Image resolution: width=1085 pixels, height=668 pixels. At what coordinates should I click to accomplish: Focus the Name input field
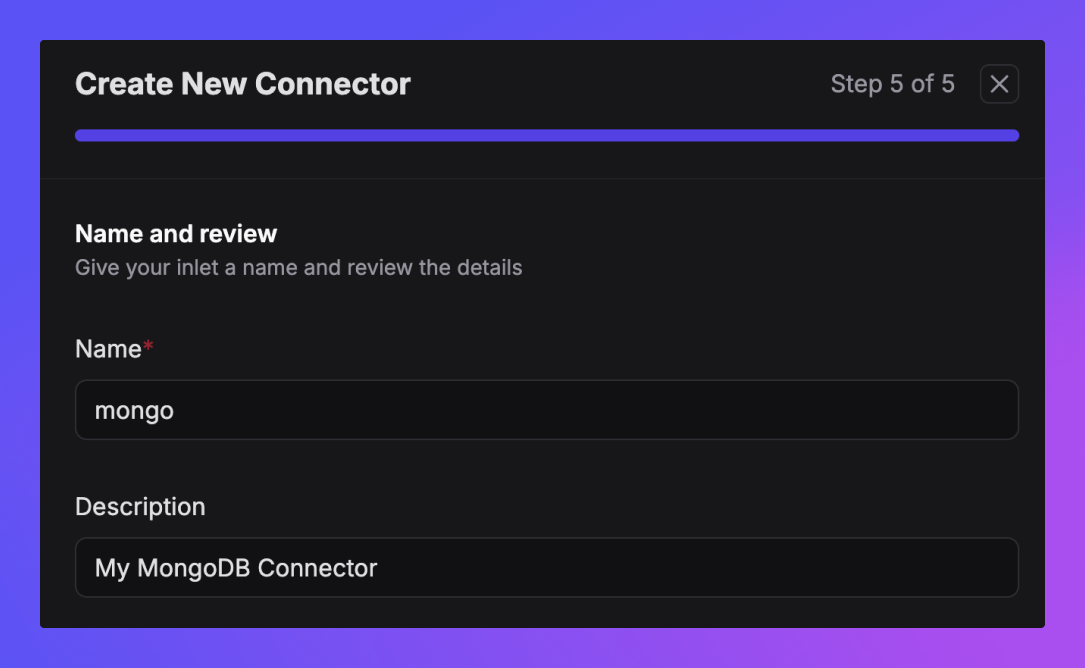547,410
